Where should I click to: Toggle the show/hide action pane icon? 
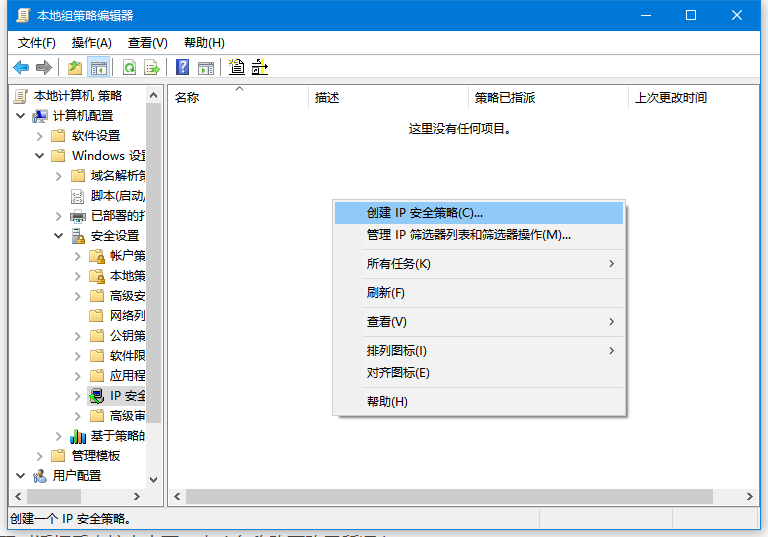[206, 67]
